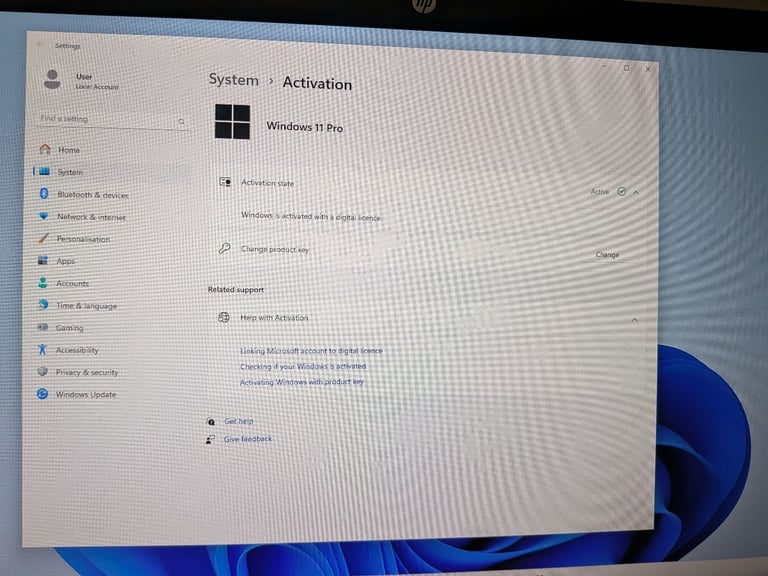The image size is (768, 576).
Task: Open the Apps settings category
Action: click(65, 261)
